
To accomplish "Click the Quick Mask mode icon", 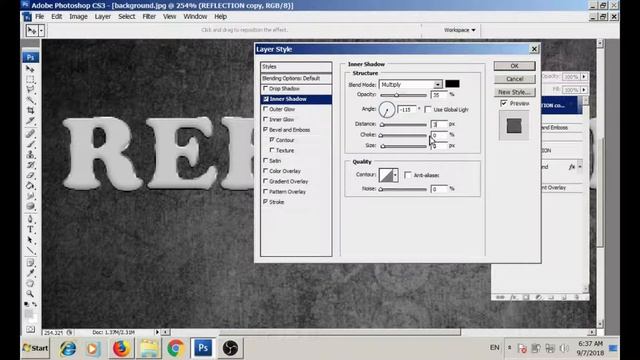I will pyautogui.click(x=30, y=329).
